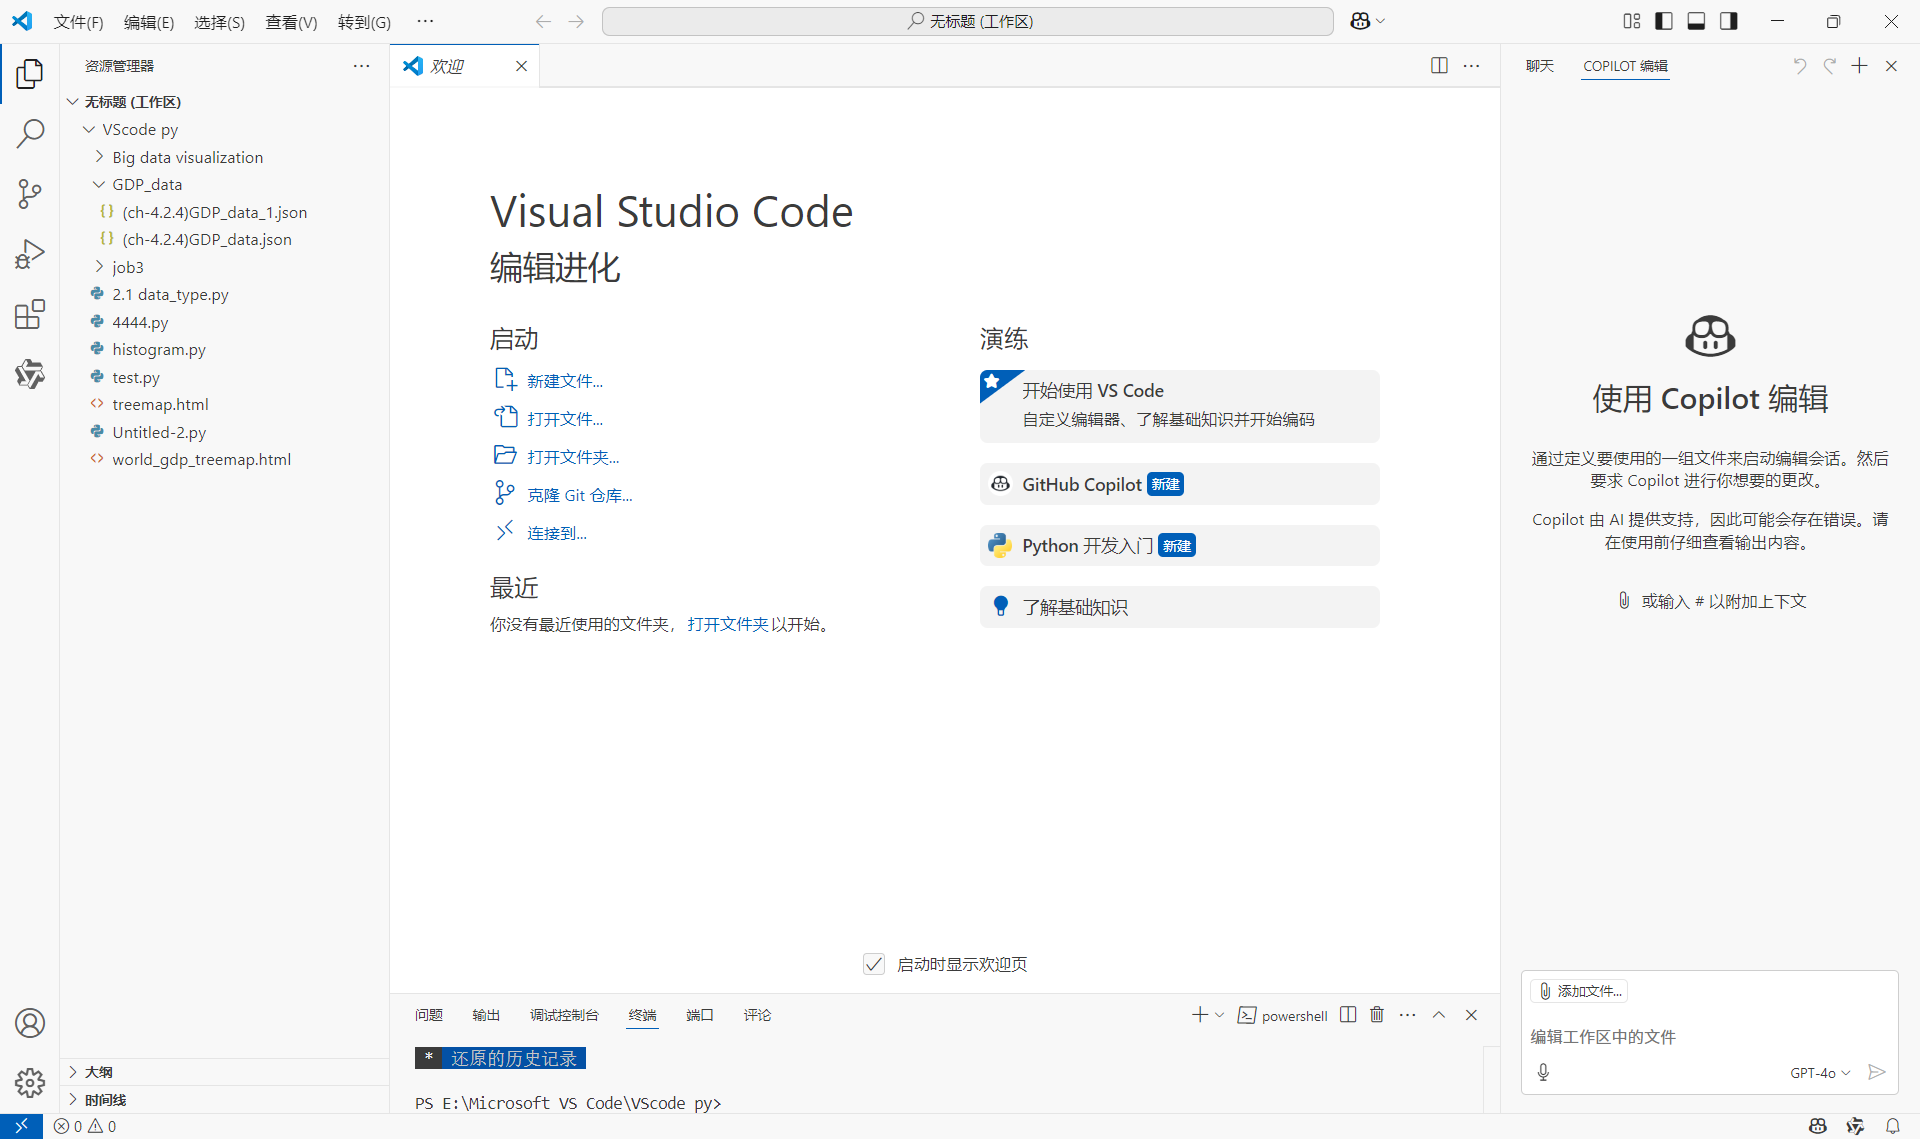Viewport: 1920px width, 1139px height.
Task: Split the editor to the right
Action: [x=1439, y=66]
